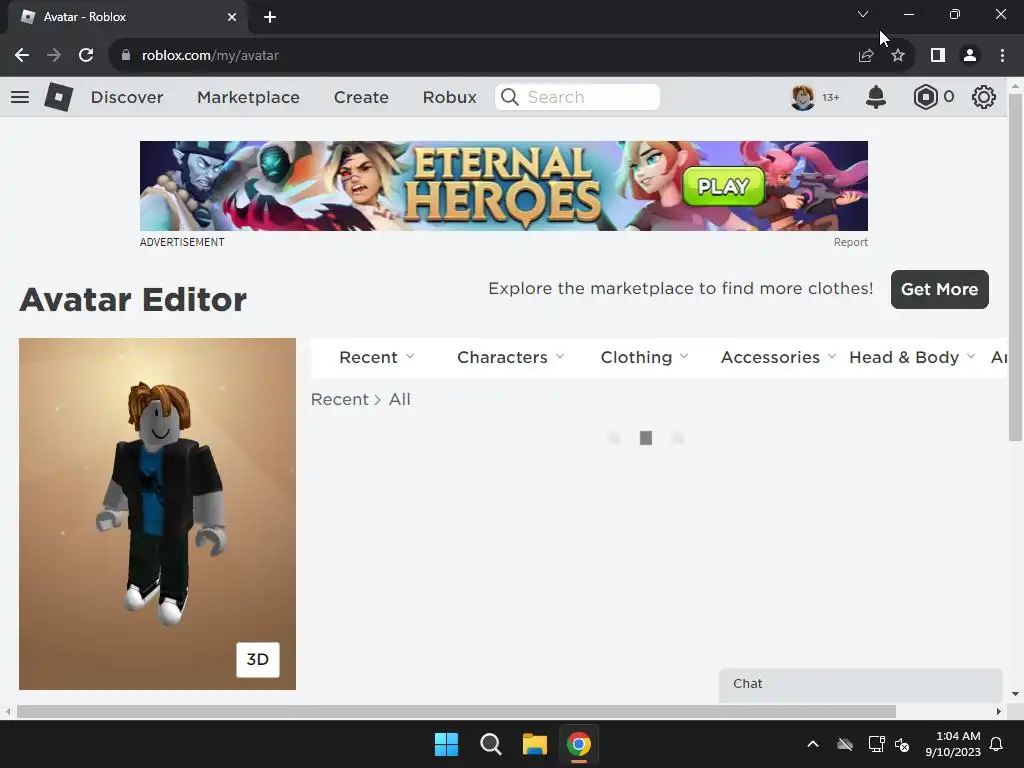Expand the Accessories dropdown tab
1024x768 pixels.
tap(778, 357)
